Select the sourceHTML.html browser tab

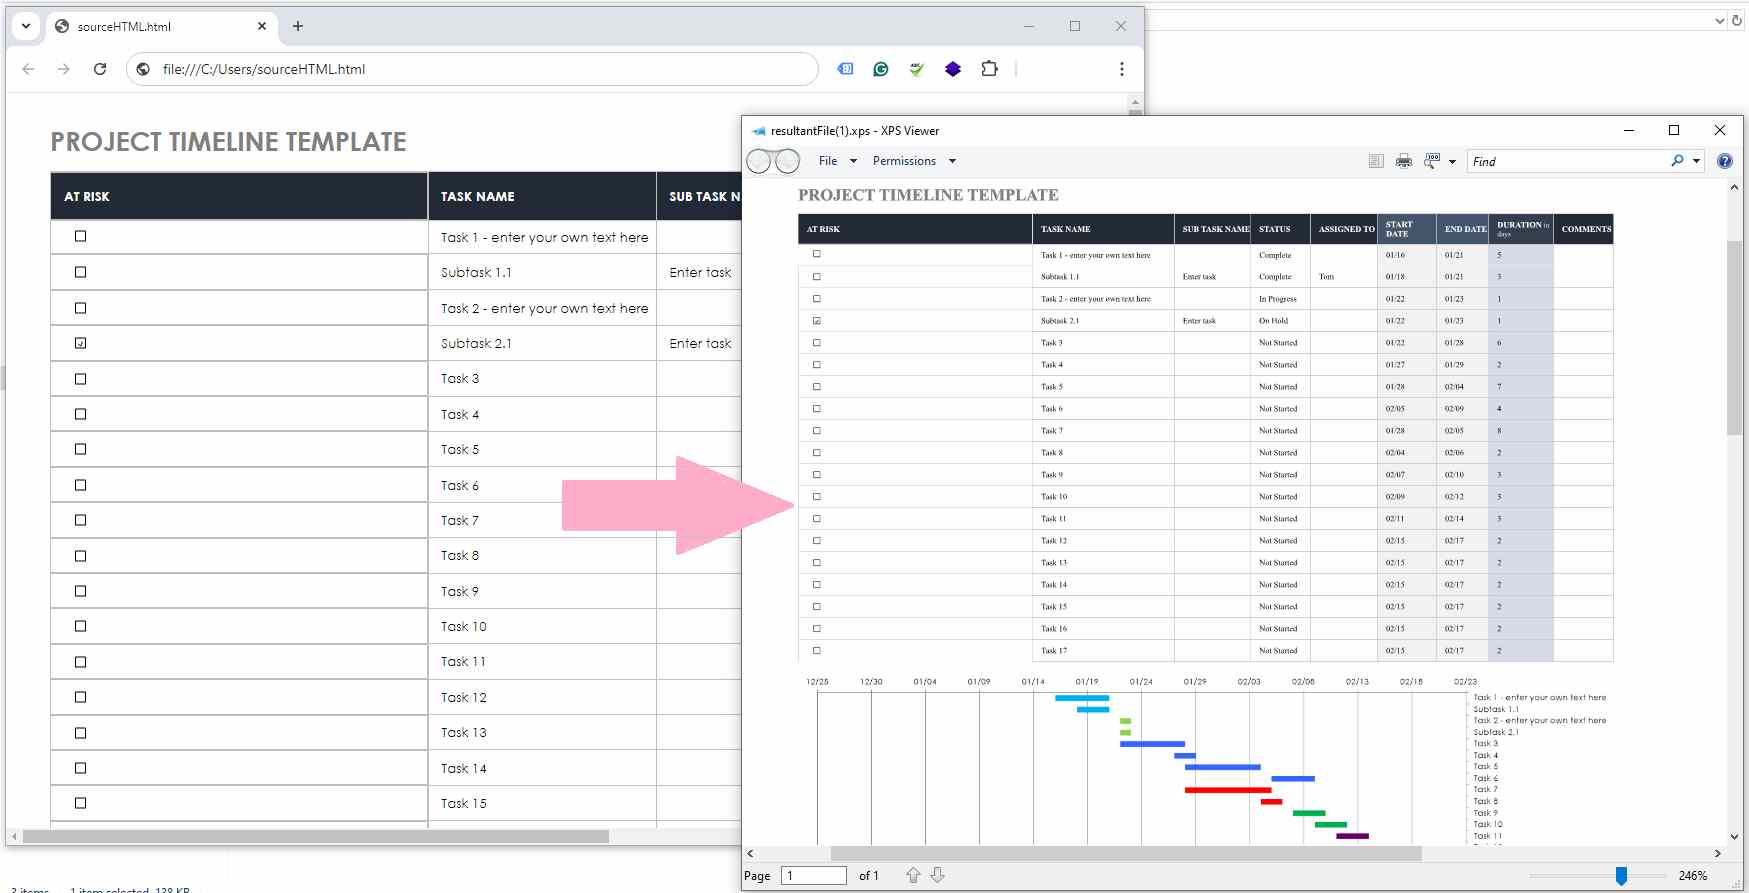coord(160,27)
